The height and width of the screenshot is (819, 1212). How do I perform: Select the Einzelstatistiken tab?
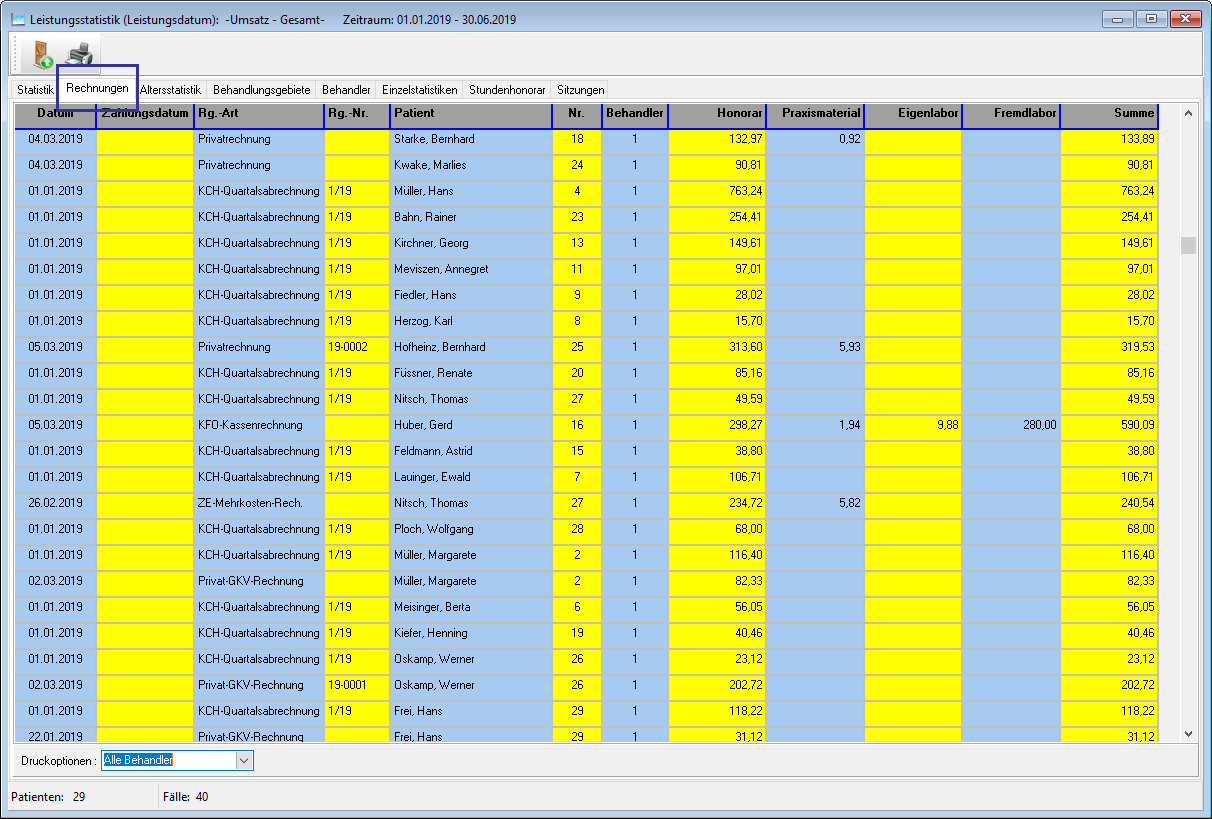pyautogui.click(x=420, y=90)
